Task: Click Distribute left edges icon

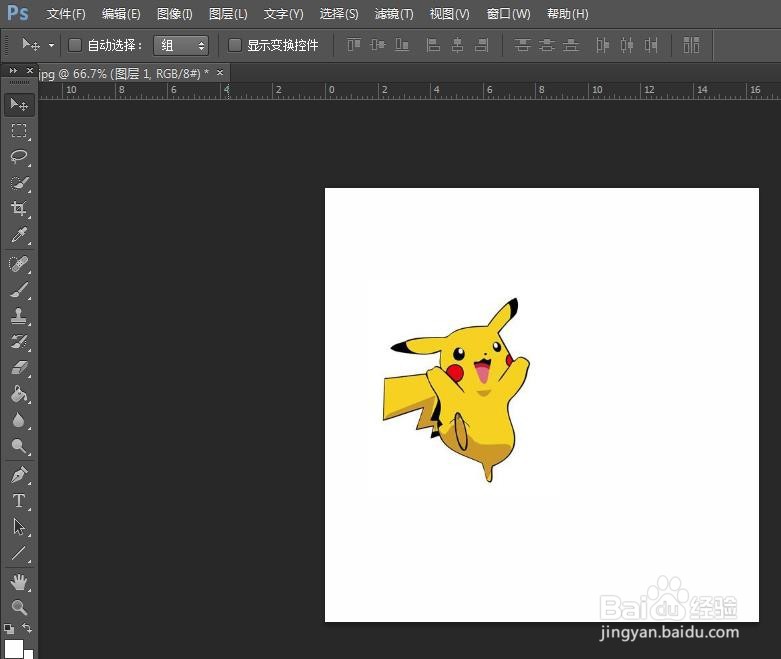Action: point(603,45)
